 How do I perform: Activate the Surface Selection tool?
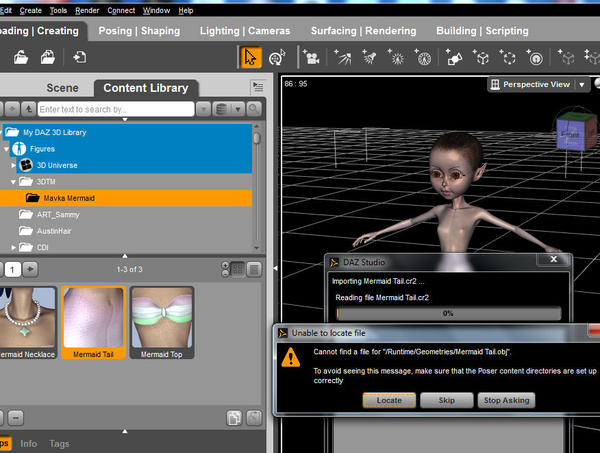277,58
